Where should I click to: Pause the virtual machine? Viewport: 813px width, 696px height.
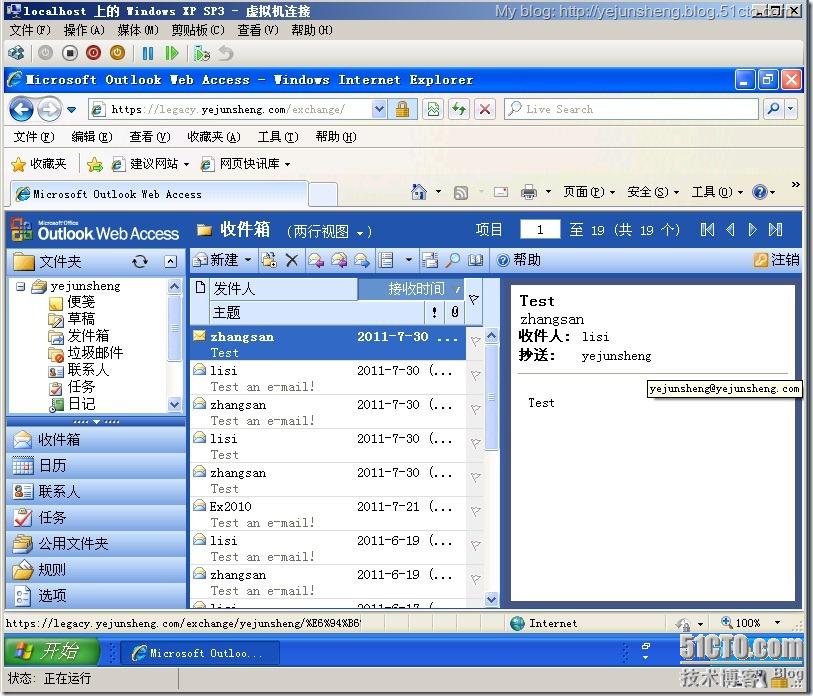[x=148, y=53]
